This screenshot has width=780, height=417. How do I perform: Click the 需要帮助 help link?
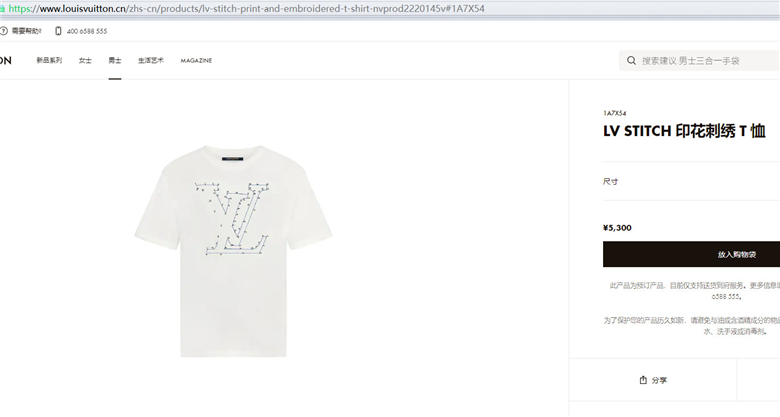click(x=26, y=31)
